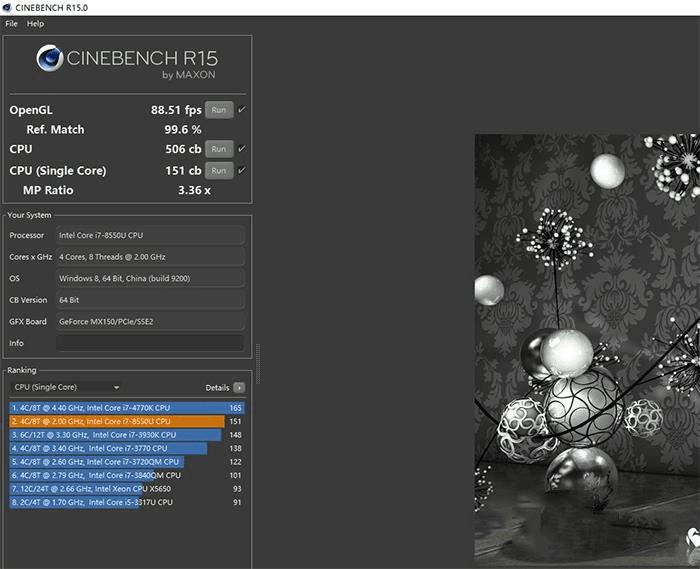Open the Help menu
The width and height of the screenshot is (700, 569).
click(35, 24)
